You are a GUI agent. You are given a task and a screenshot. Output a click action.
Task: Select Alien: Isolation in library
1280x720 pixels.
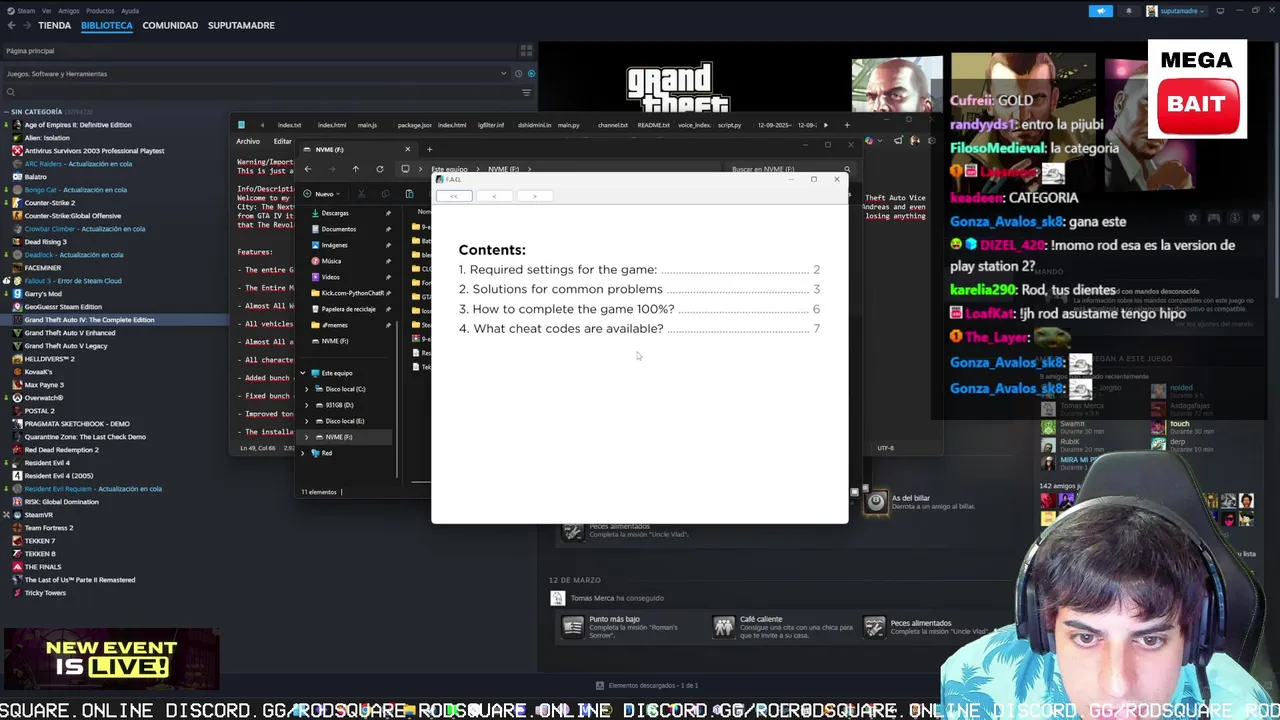tap(47, 138)
